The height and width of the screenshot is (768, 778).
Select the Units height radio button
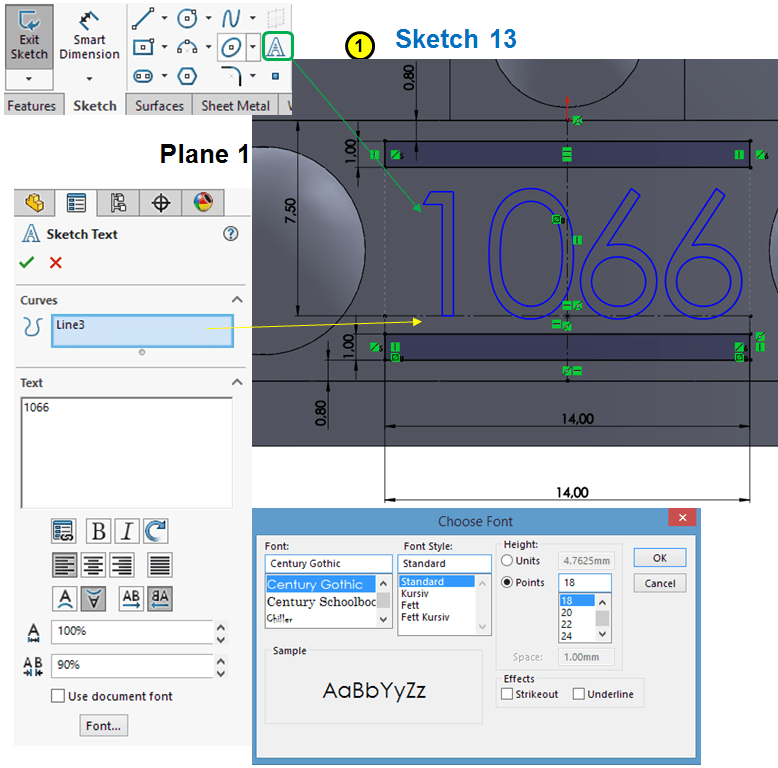click(x=507, y=561)
